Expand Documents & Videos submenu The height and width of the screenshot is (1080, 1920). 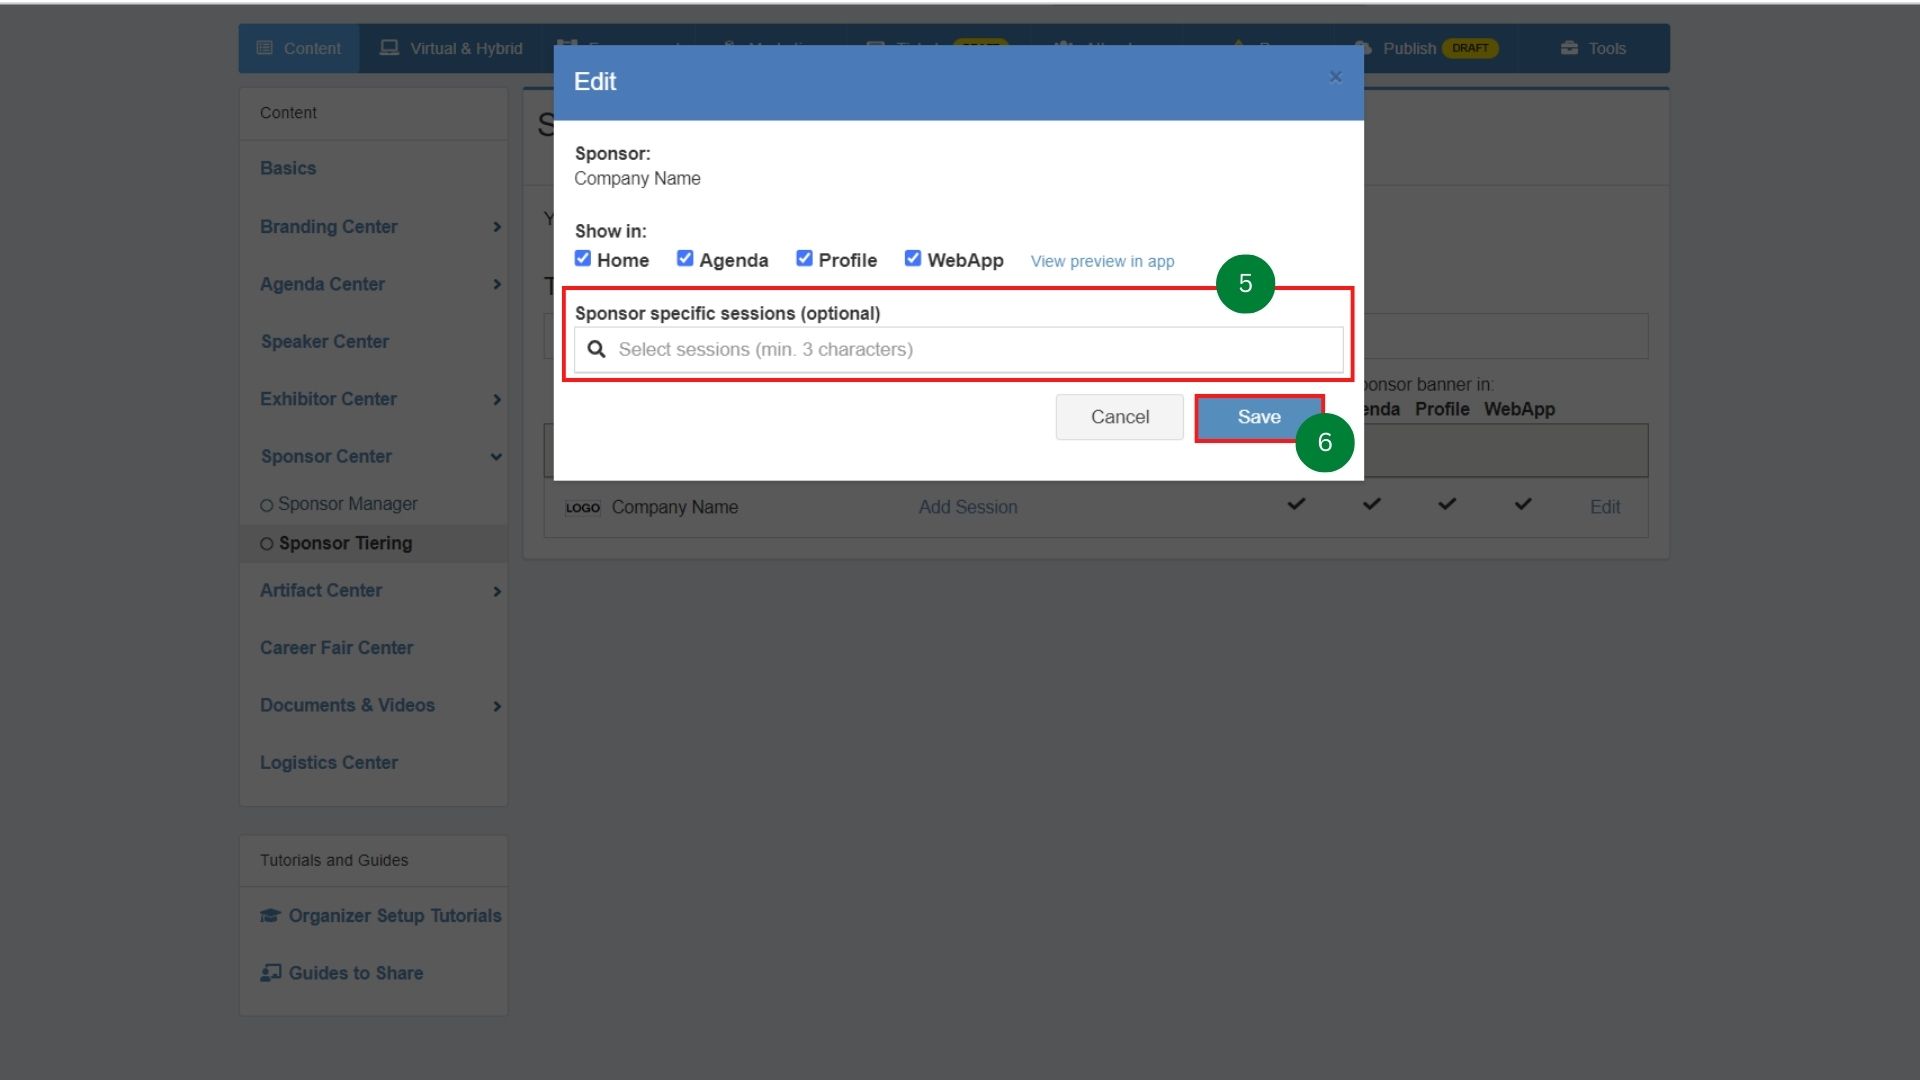497,706
